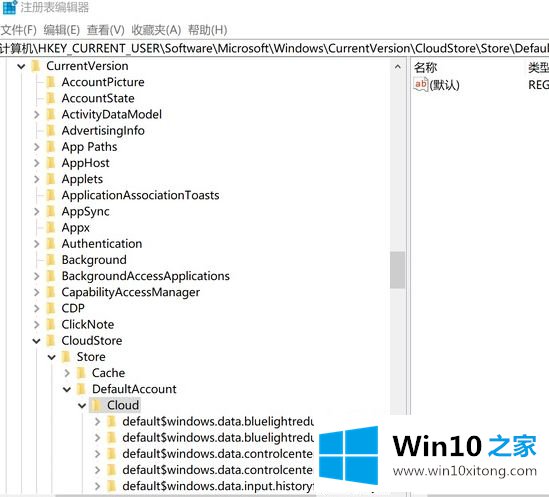Click the (默认) string value icon
Image resolution: width=549 pixels, height=497 pixels.
pos(421,84)
